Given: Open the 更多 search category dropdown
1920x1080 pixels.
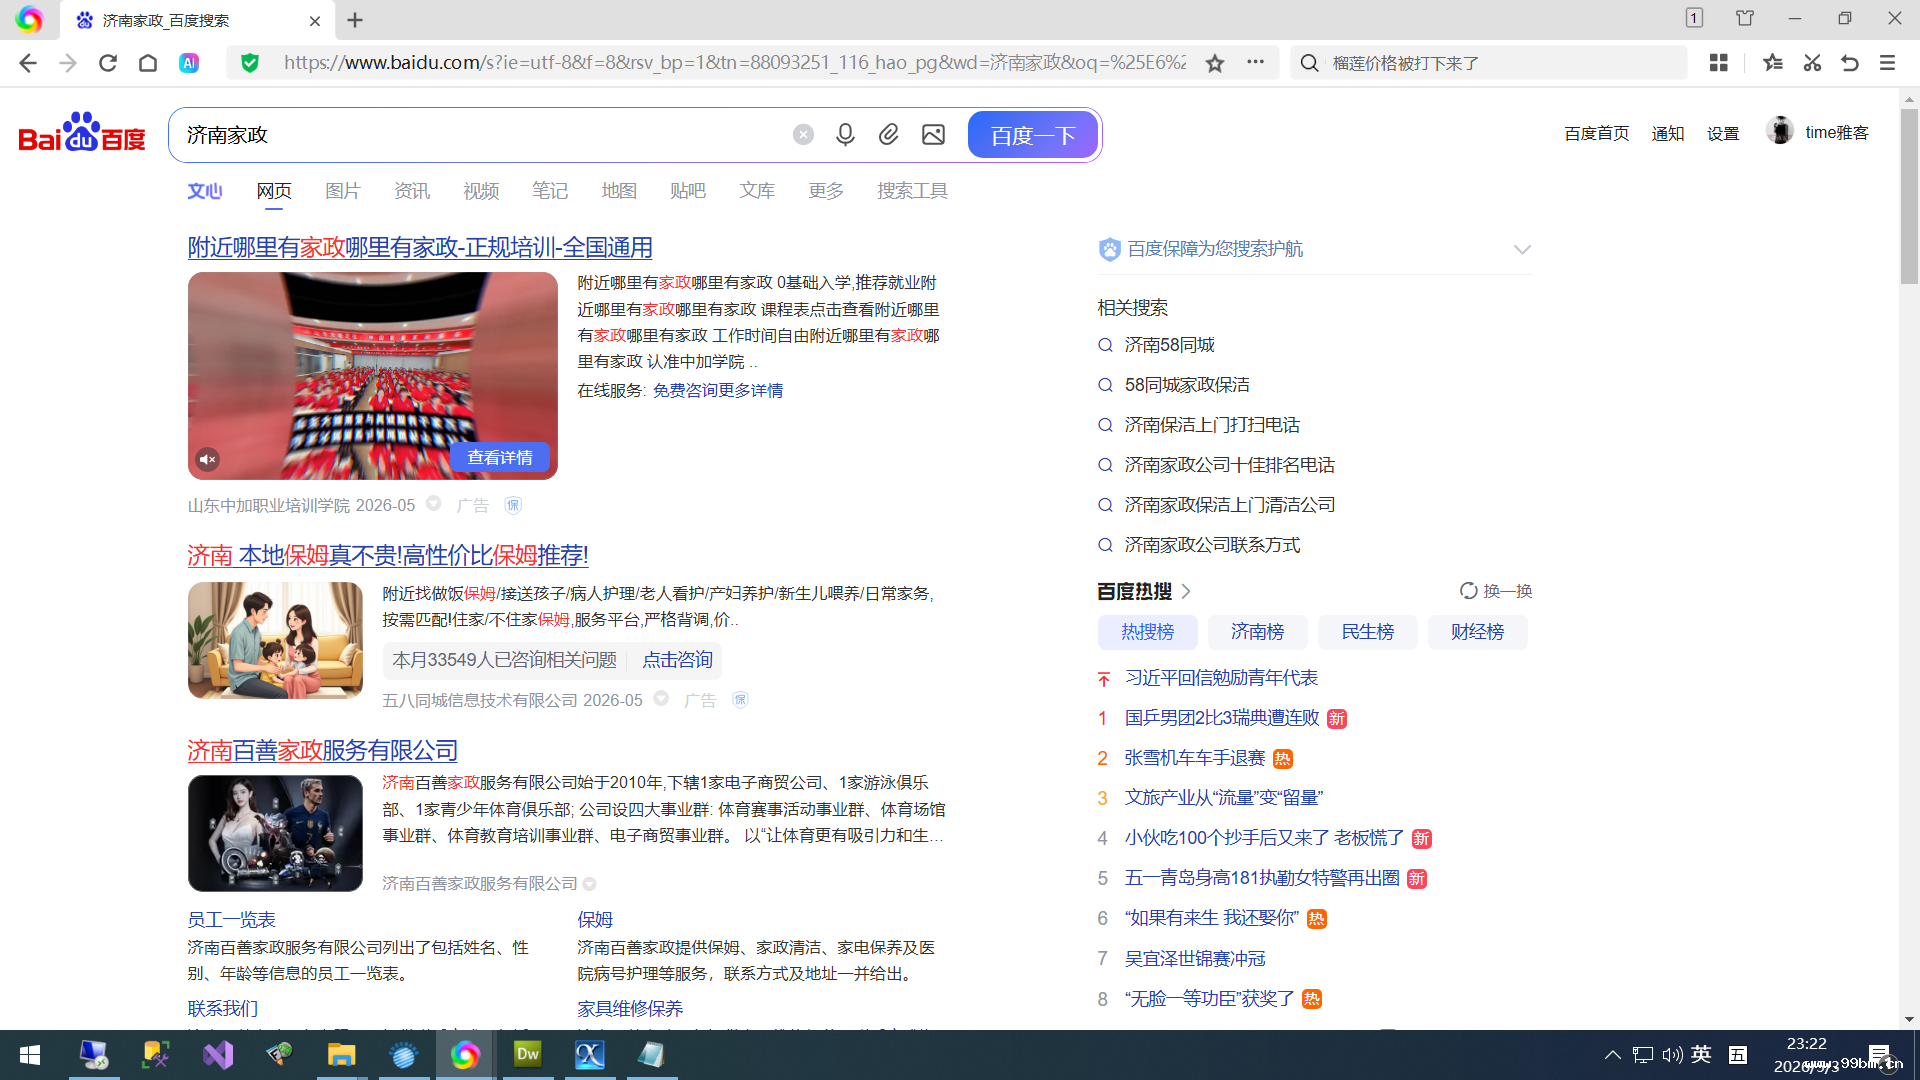Looking at the screenshot, I should [826, 191].
